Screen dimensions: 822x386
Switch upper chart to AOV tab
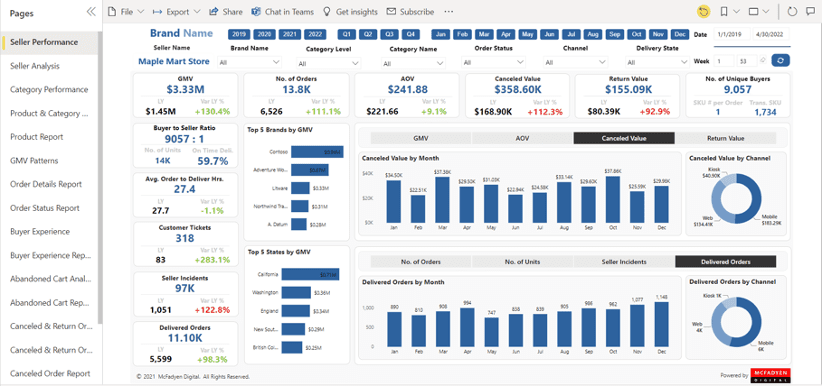pyautogui.click(x=523, y=138)
